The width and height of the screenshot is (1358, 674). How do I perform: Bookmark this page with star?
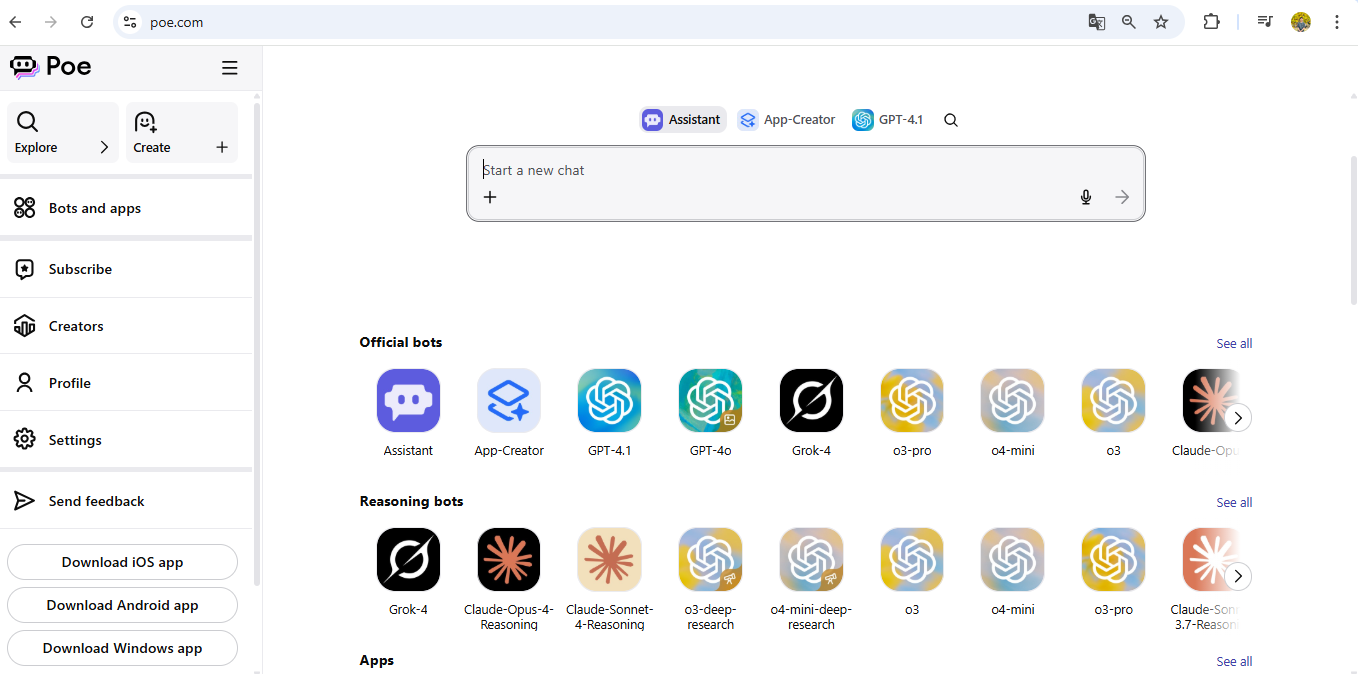(x=1161, y=22)
